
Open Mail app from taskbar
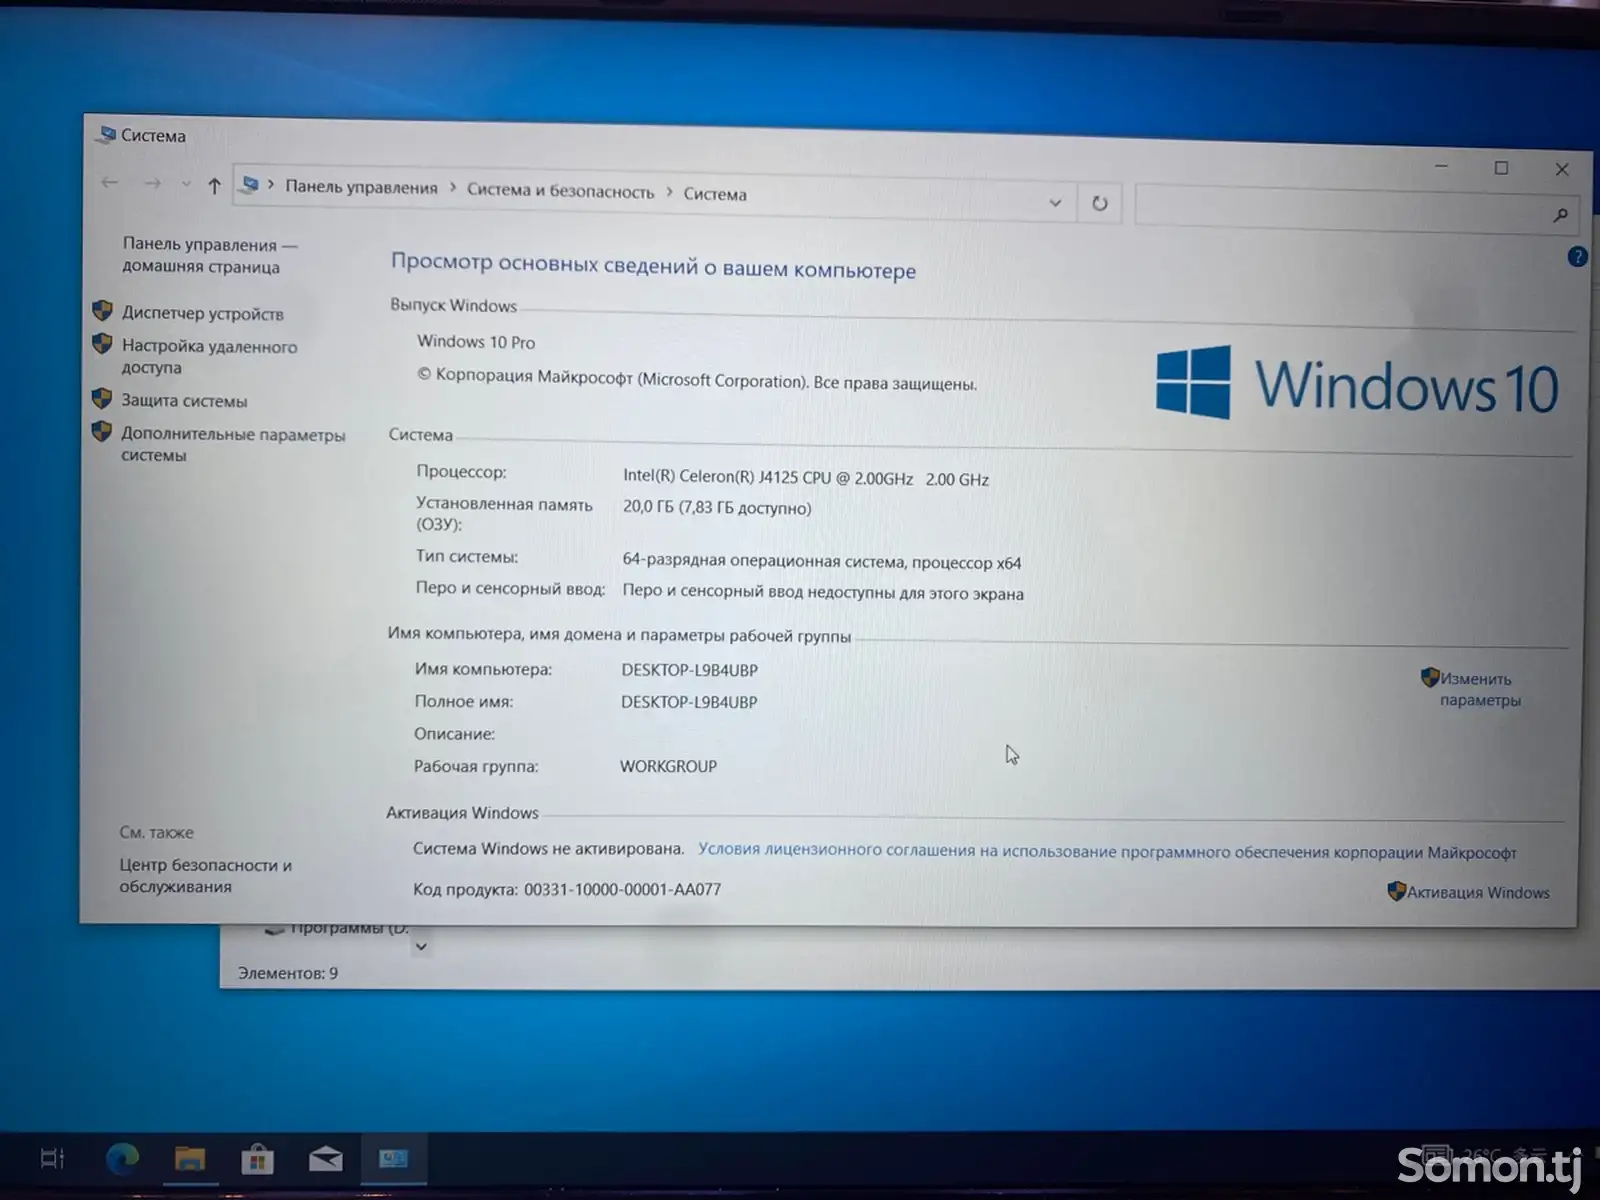coord(325,1160)
